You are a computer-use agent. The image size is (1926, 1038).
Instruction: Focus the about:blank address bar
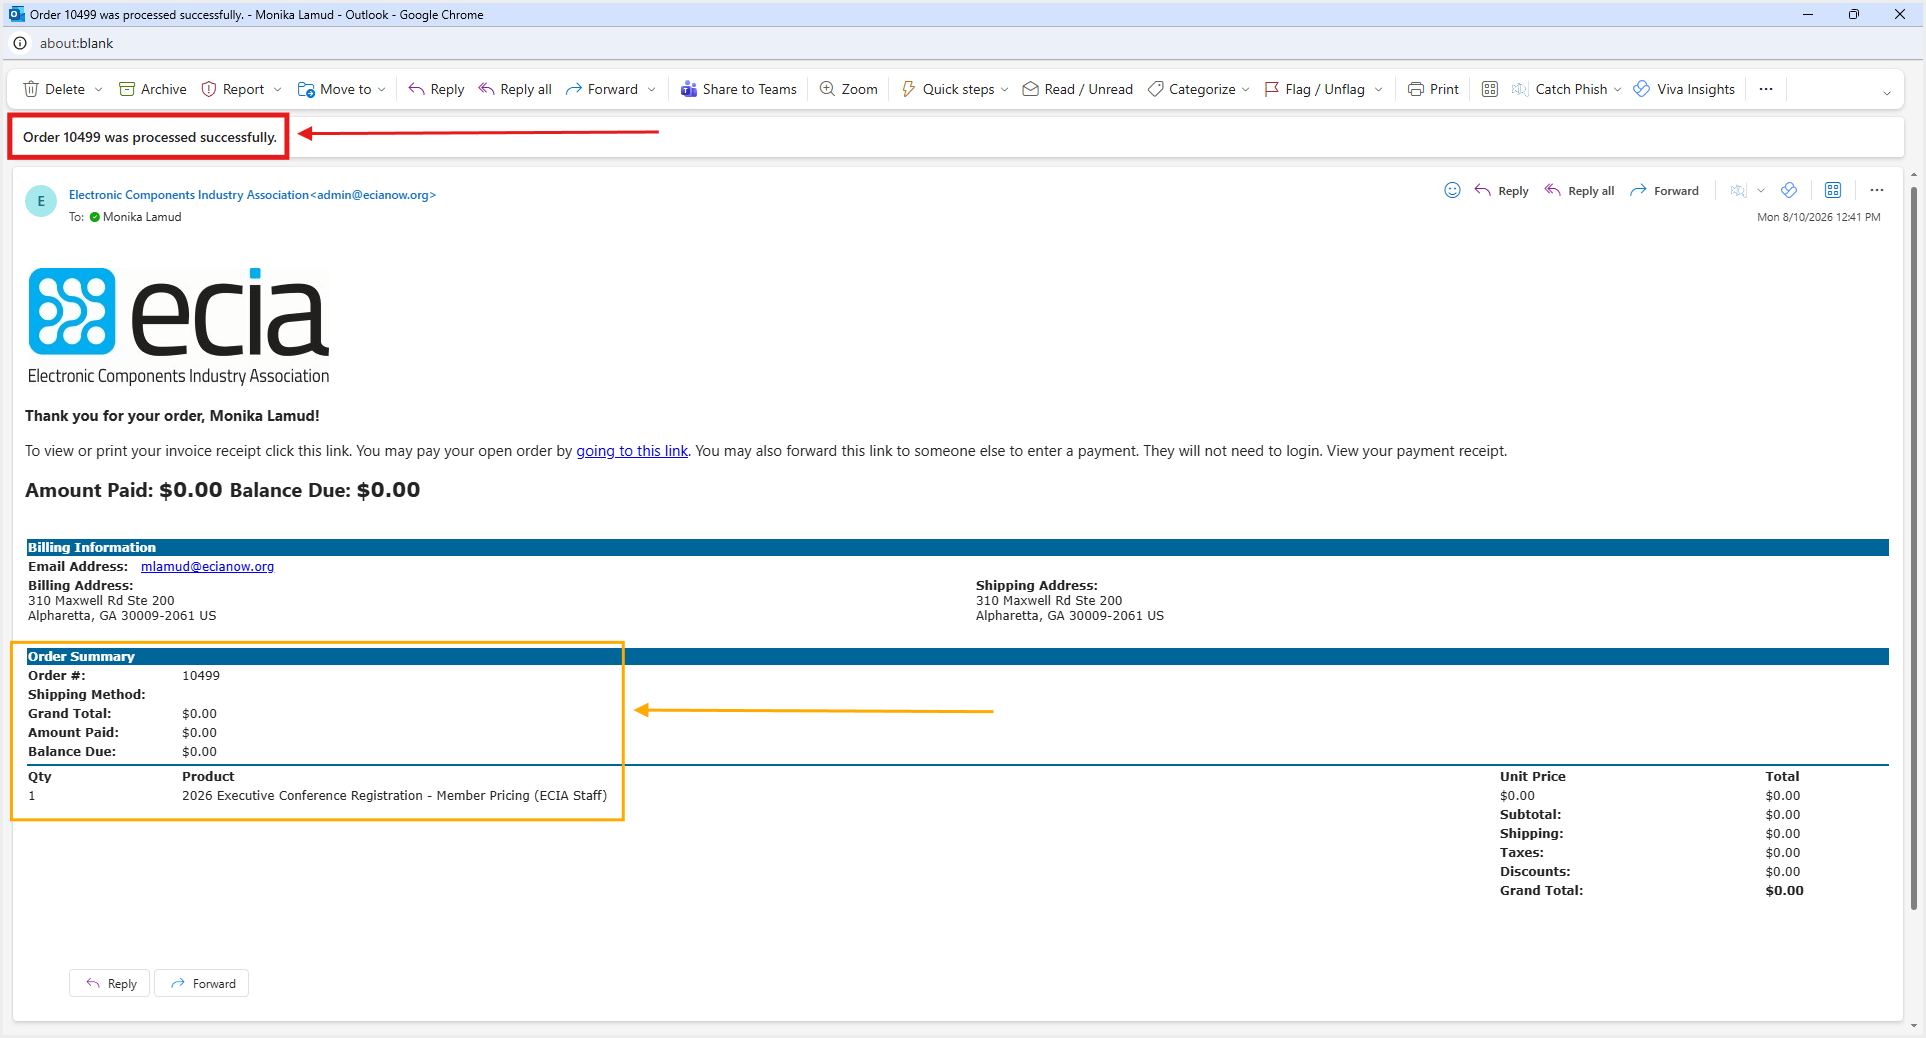[x=76, y=43]
